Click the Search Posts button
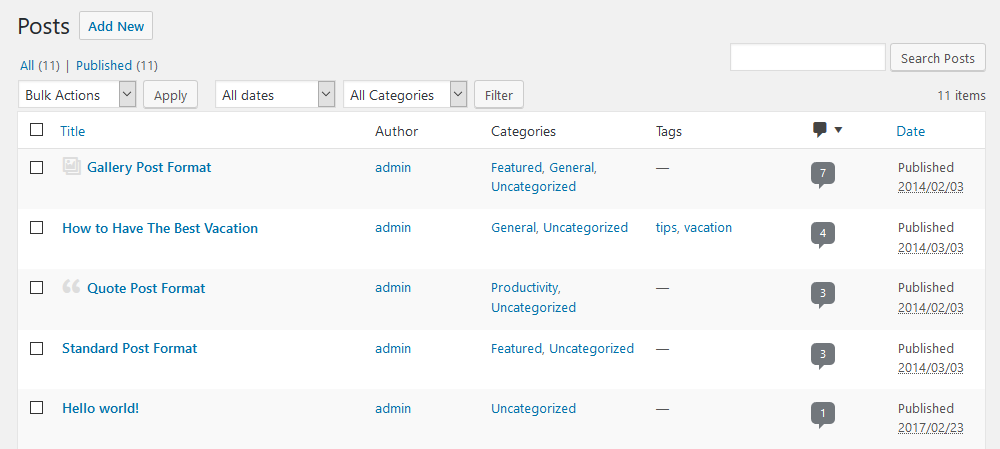This screenshot has height=449, width=1000. pyautogui.click(x=938, y=58)
